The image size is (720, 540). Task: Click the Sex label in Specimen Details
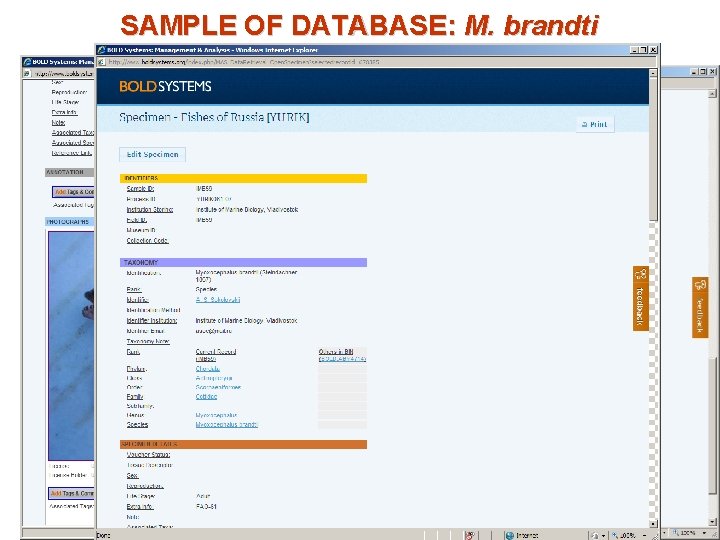coord(132,476)
